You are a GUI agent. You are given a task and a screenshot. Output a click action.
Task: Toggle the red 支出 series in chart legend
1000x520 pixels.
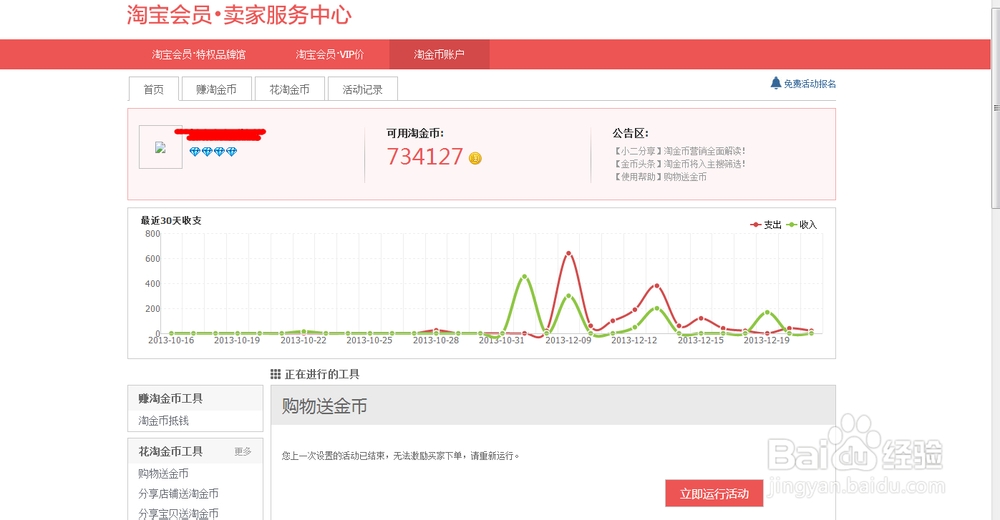(x=765, y=225)
